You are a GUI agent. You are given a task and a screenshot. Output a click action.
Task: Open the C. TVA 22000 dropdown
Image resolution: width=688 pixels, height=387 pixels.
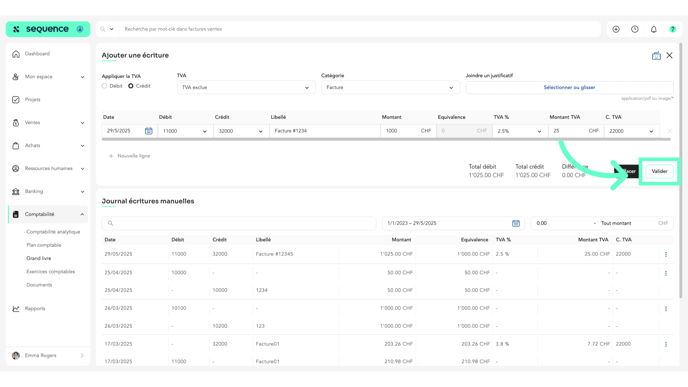pyautogui.click(x=631, y=131)
